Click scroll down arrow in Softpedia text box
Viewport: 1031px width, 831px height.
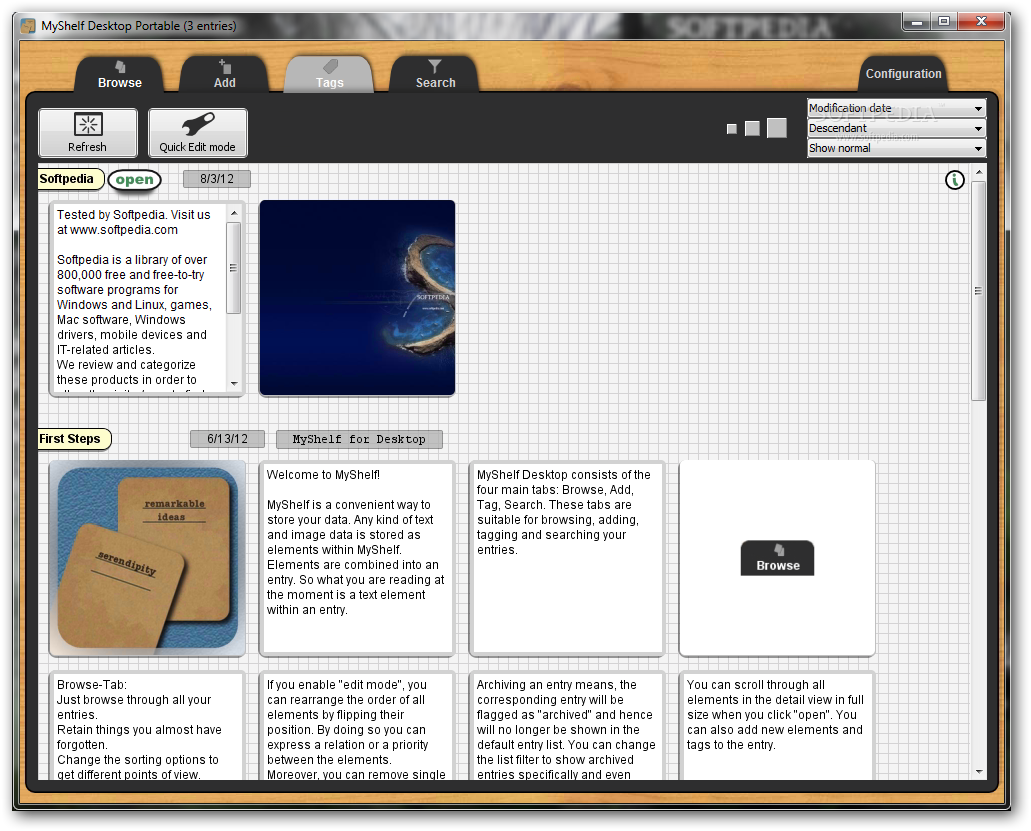click(x=234, y=383)
